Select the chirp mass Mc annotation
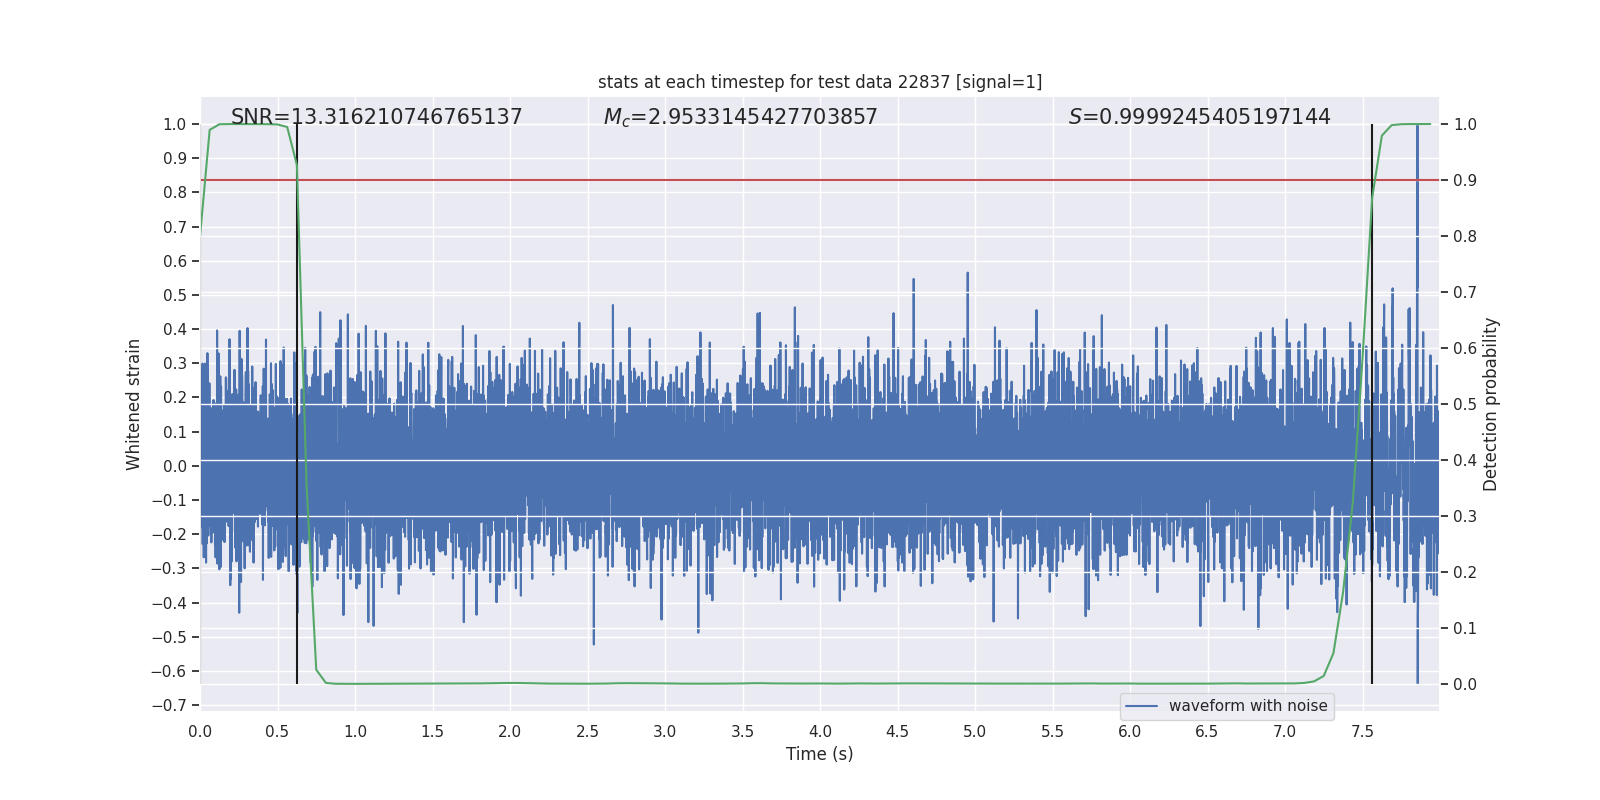This screenshot has height=800, width=1600. 740,117
